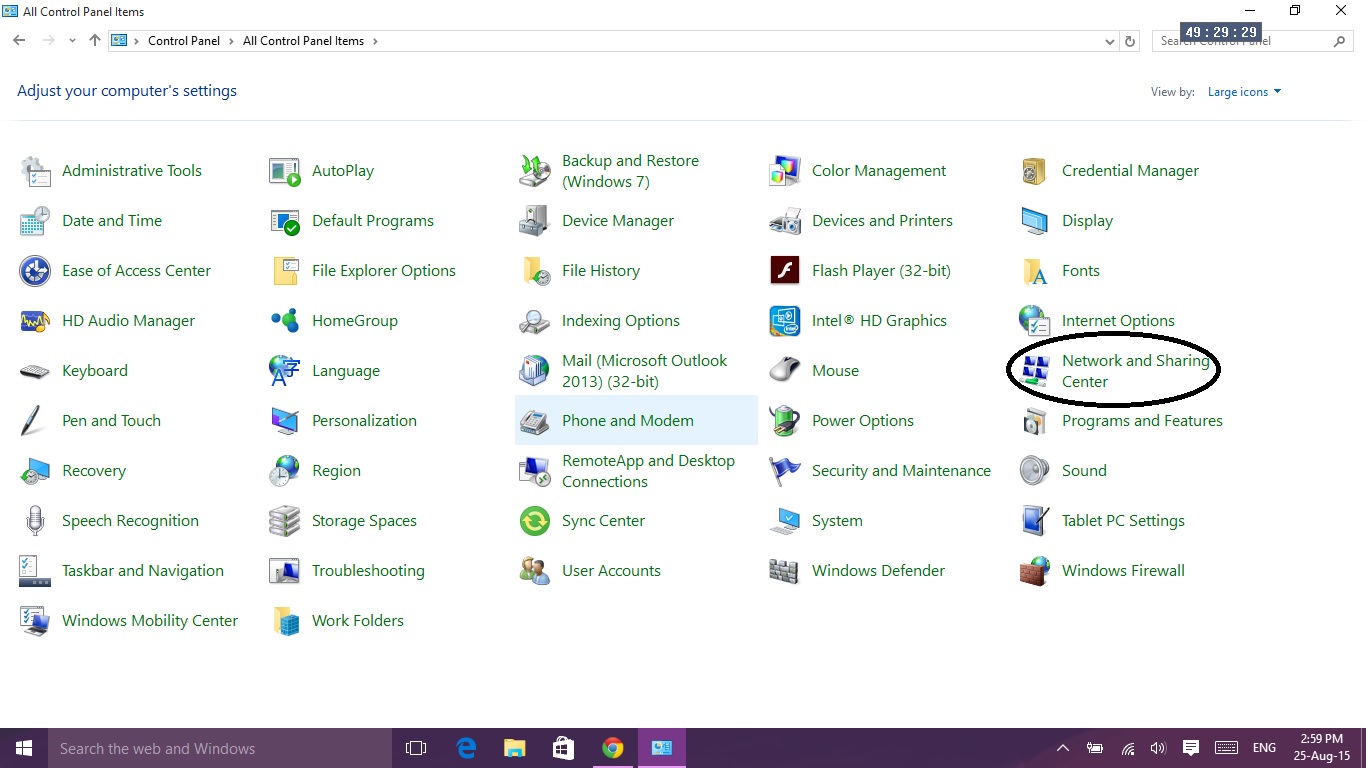Image resolution: width=1366 pixels, height=768 pixels.
Task: Open the Programs and Features link
Action: tap(1142, 421)
